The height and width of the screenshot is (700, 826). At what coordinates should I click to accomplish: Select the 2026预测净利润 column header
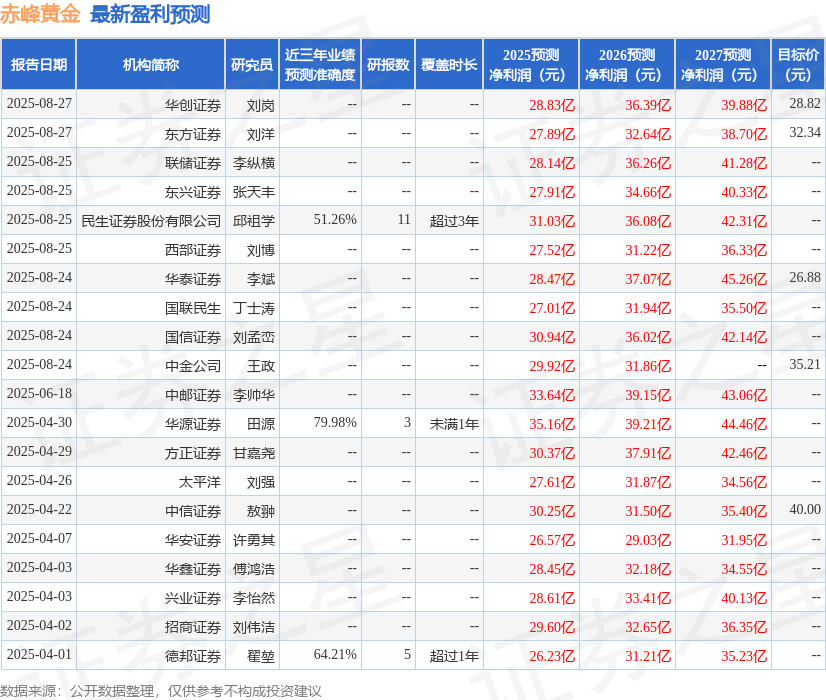(x=627, y=64)
